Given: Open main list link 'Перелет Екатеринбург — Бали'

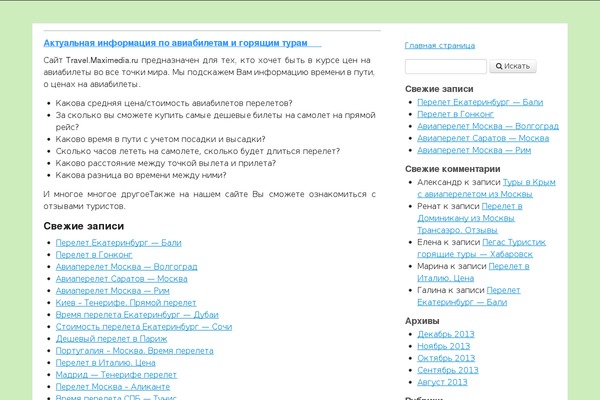Looking at the screenshot, I should click(119, 243).
